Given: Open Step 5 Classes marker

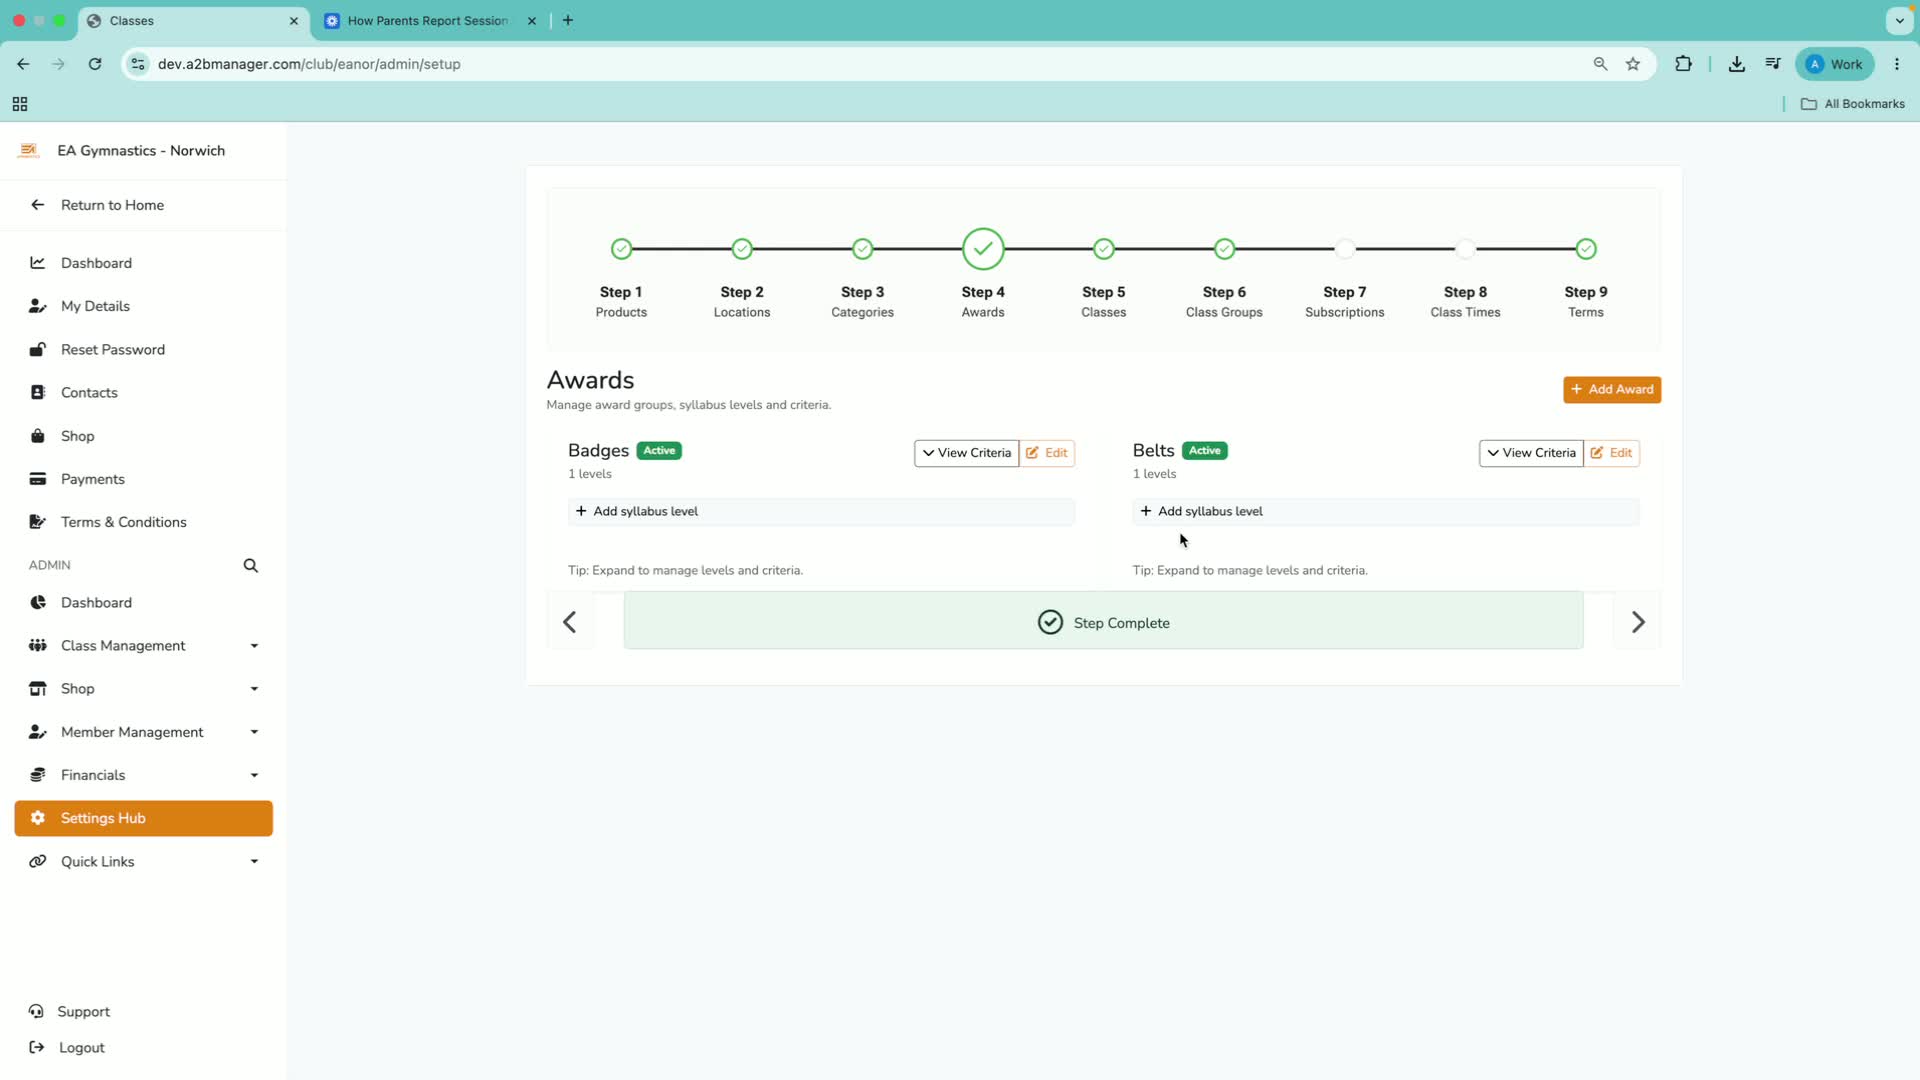Looking at the screenshot, I should (1104, 249).
